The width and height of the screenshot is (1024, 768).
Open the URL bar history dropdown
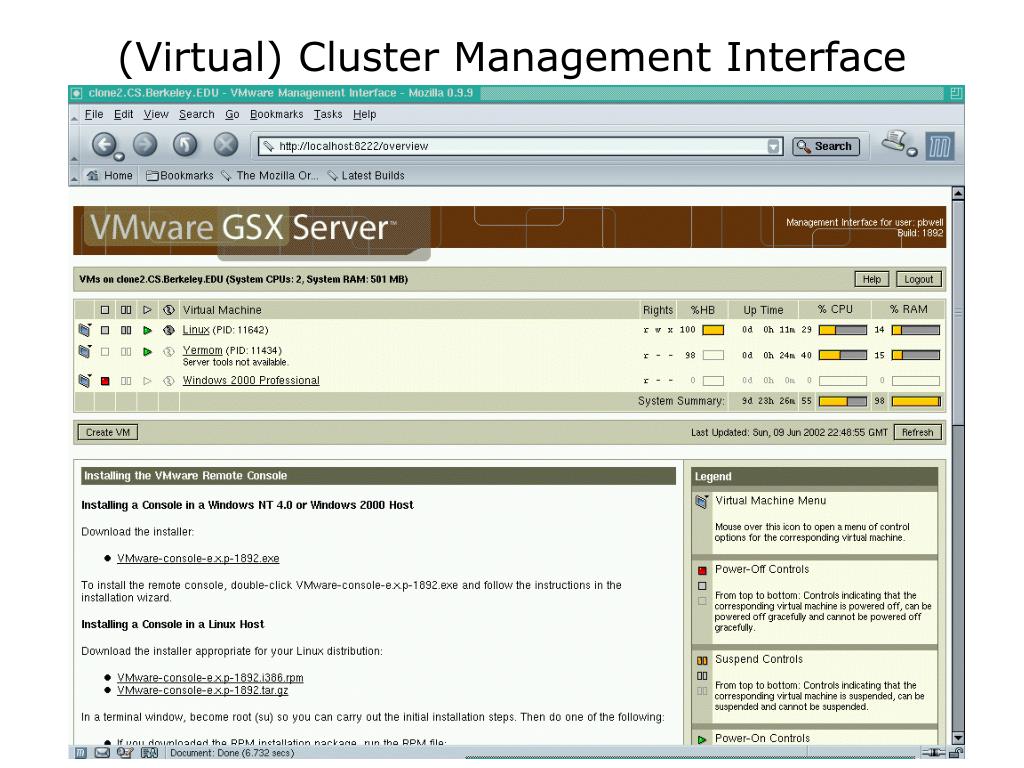pos(773,146)
